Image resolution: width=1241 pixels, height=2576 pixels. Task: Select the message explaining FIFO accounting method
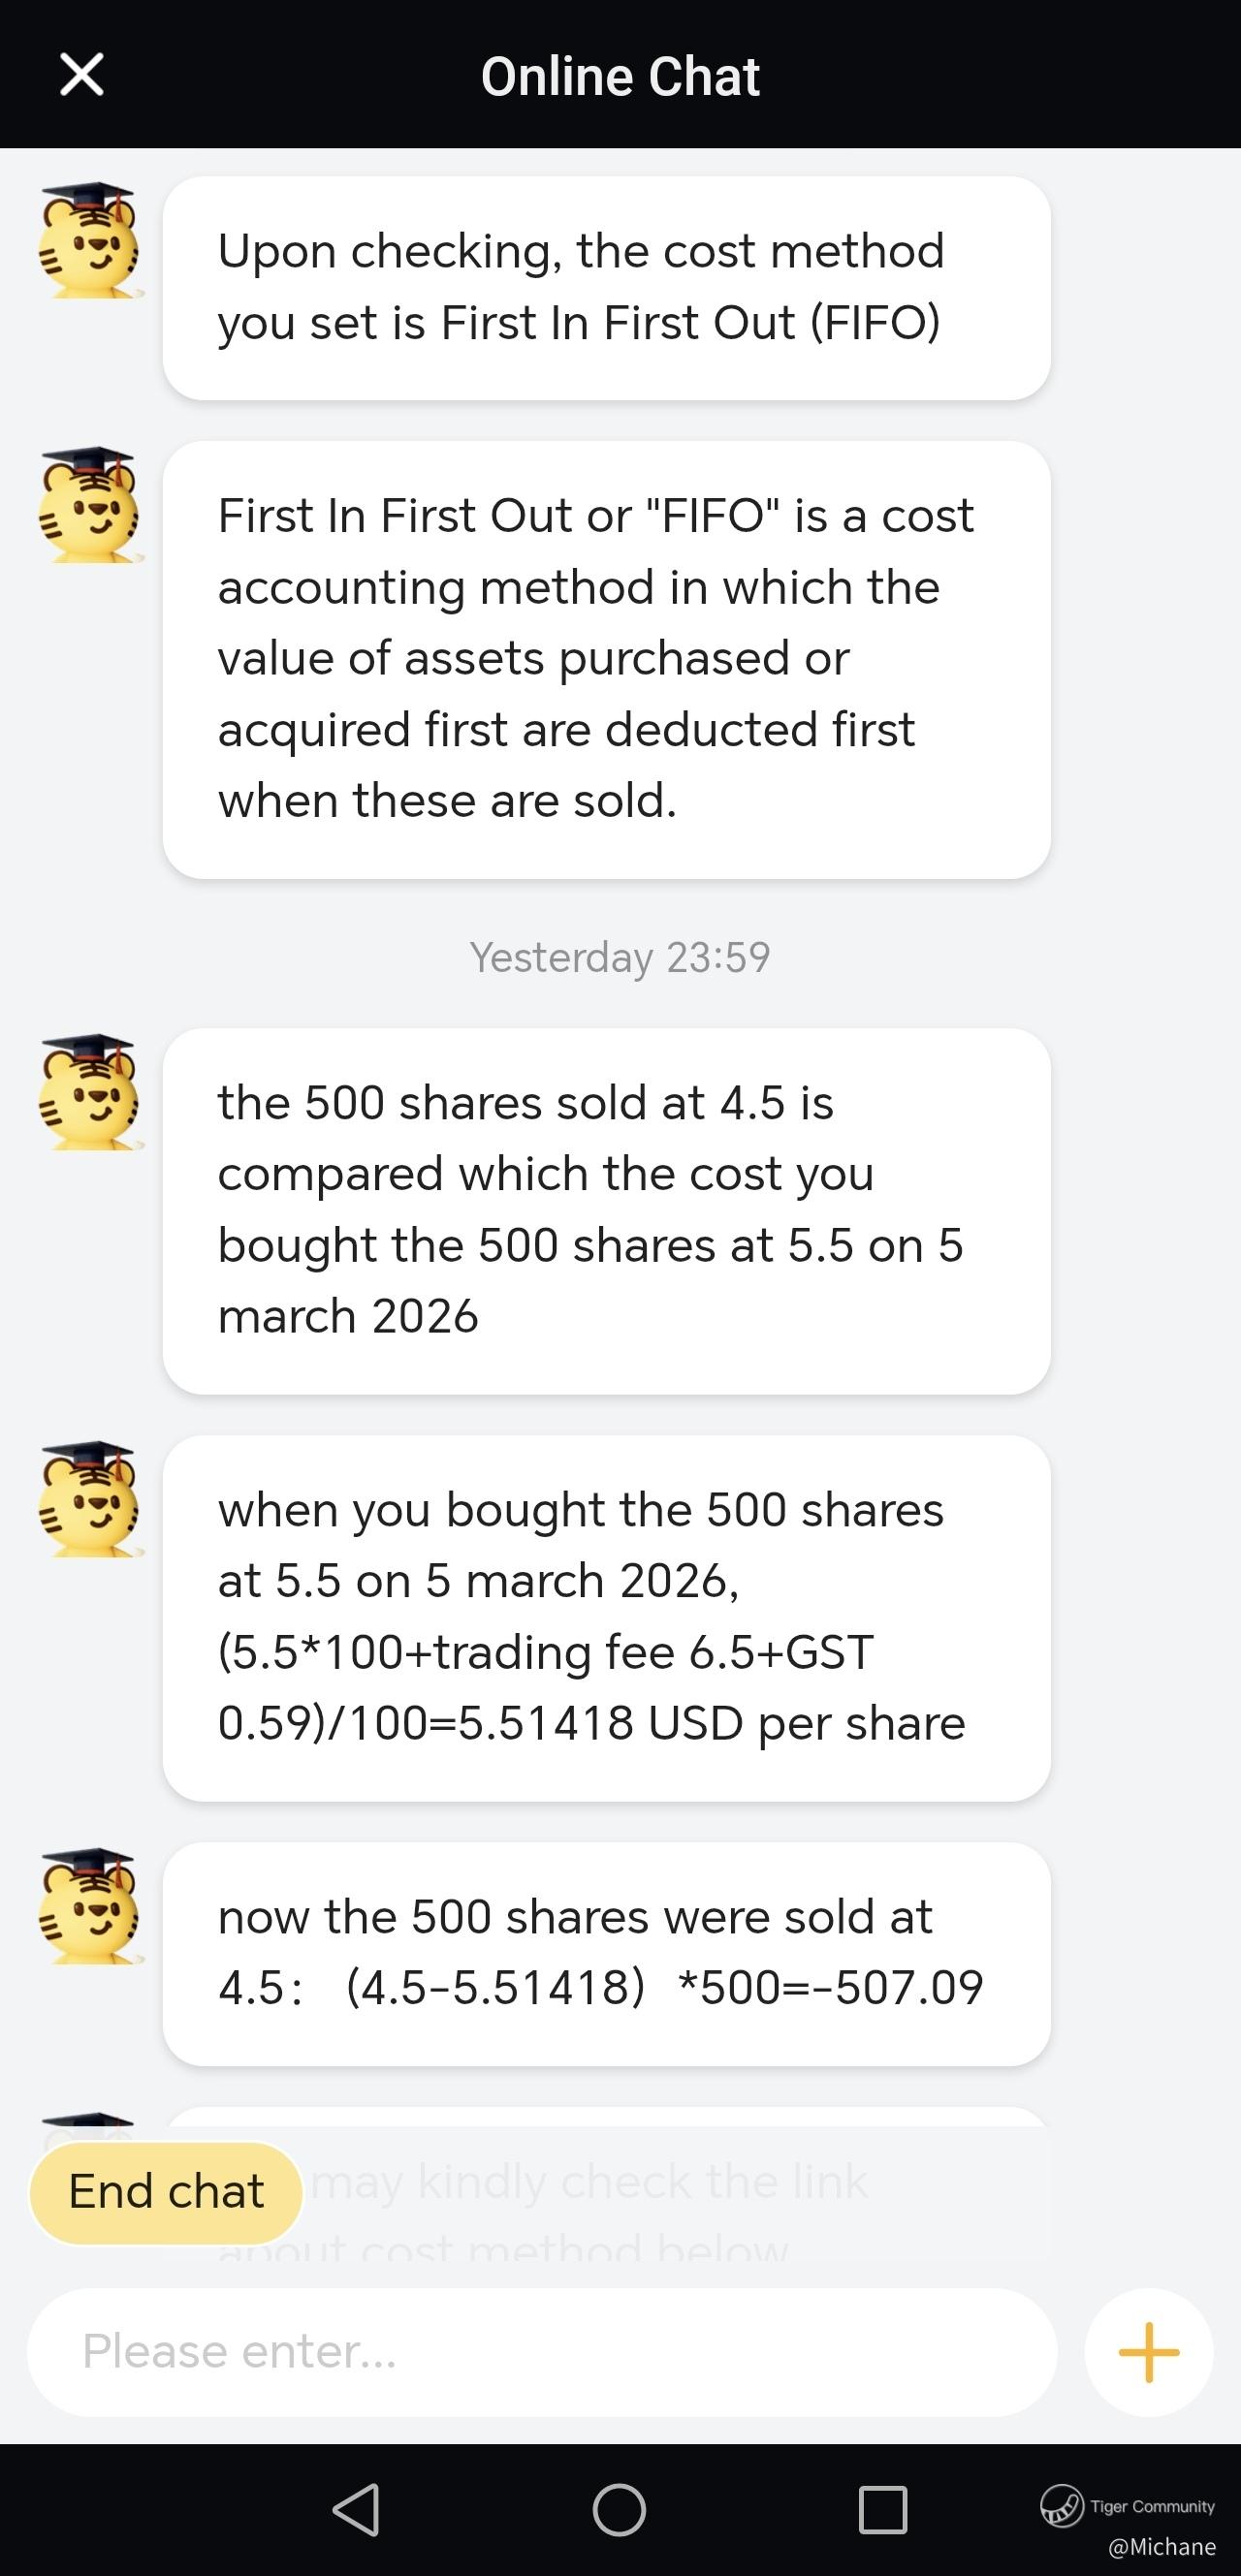[x=606, y=660]
